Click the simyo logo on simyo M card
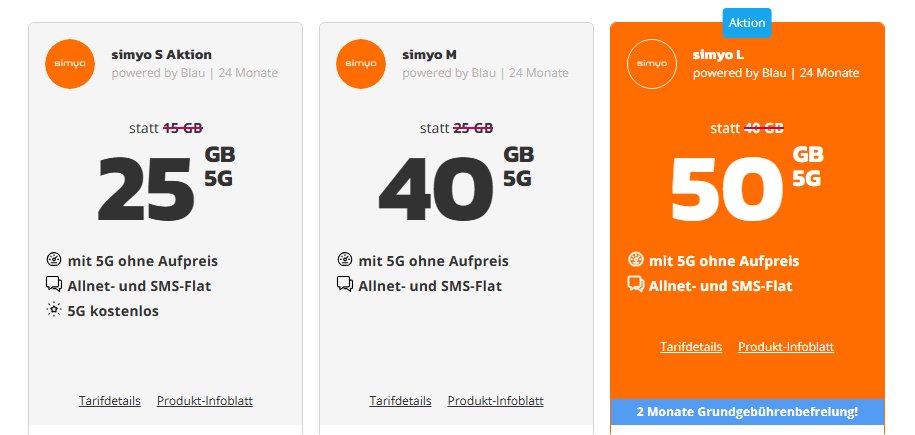The height and width of the screenshot is (435, 915). (x=362, y=64)
